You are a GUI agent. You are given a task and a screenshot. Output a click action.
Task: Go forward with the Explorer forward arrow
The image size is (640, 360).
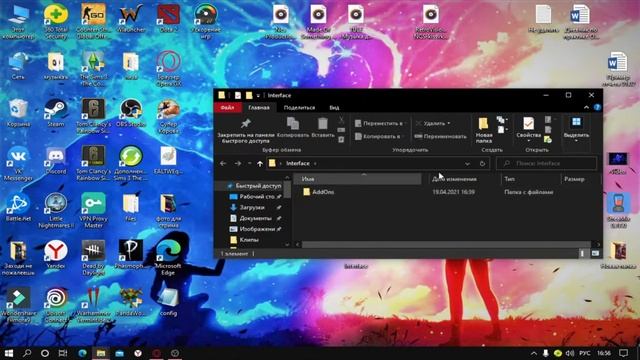pyautogui.click(x=238, y=163)
